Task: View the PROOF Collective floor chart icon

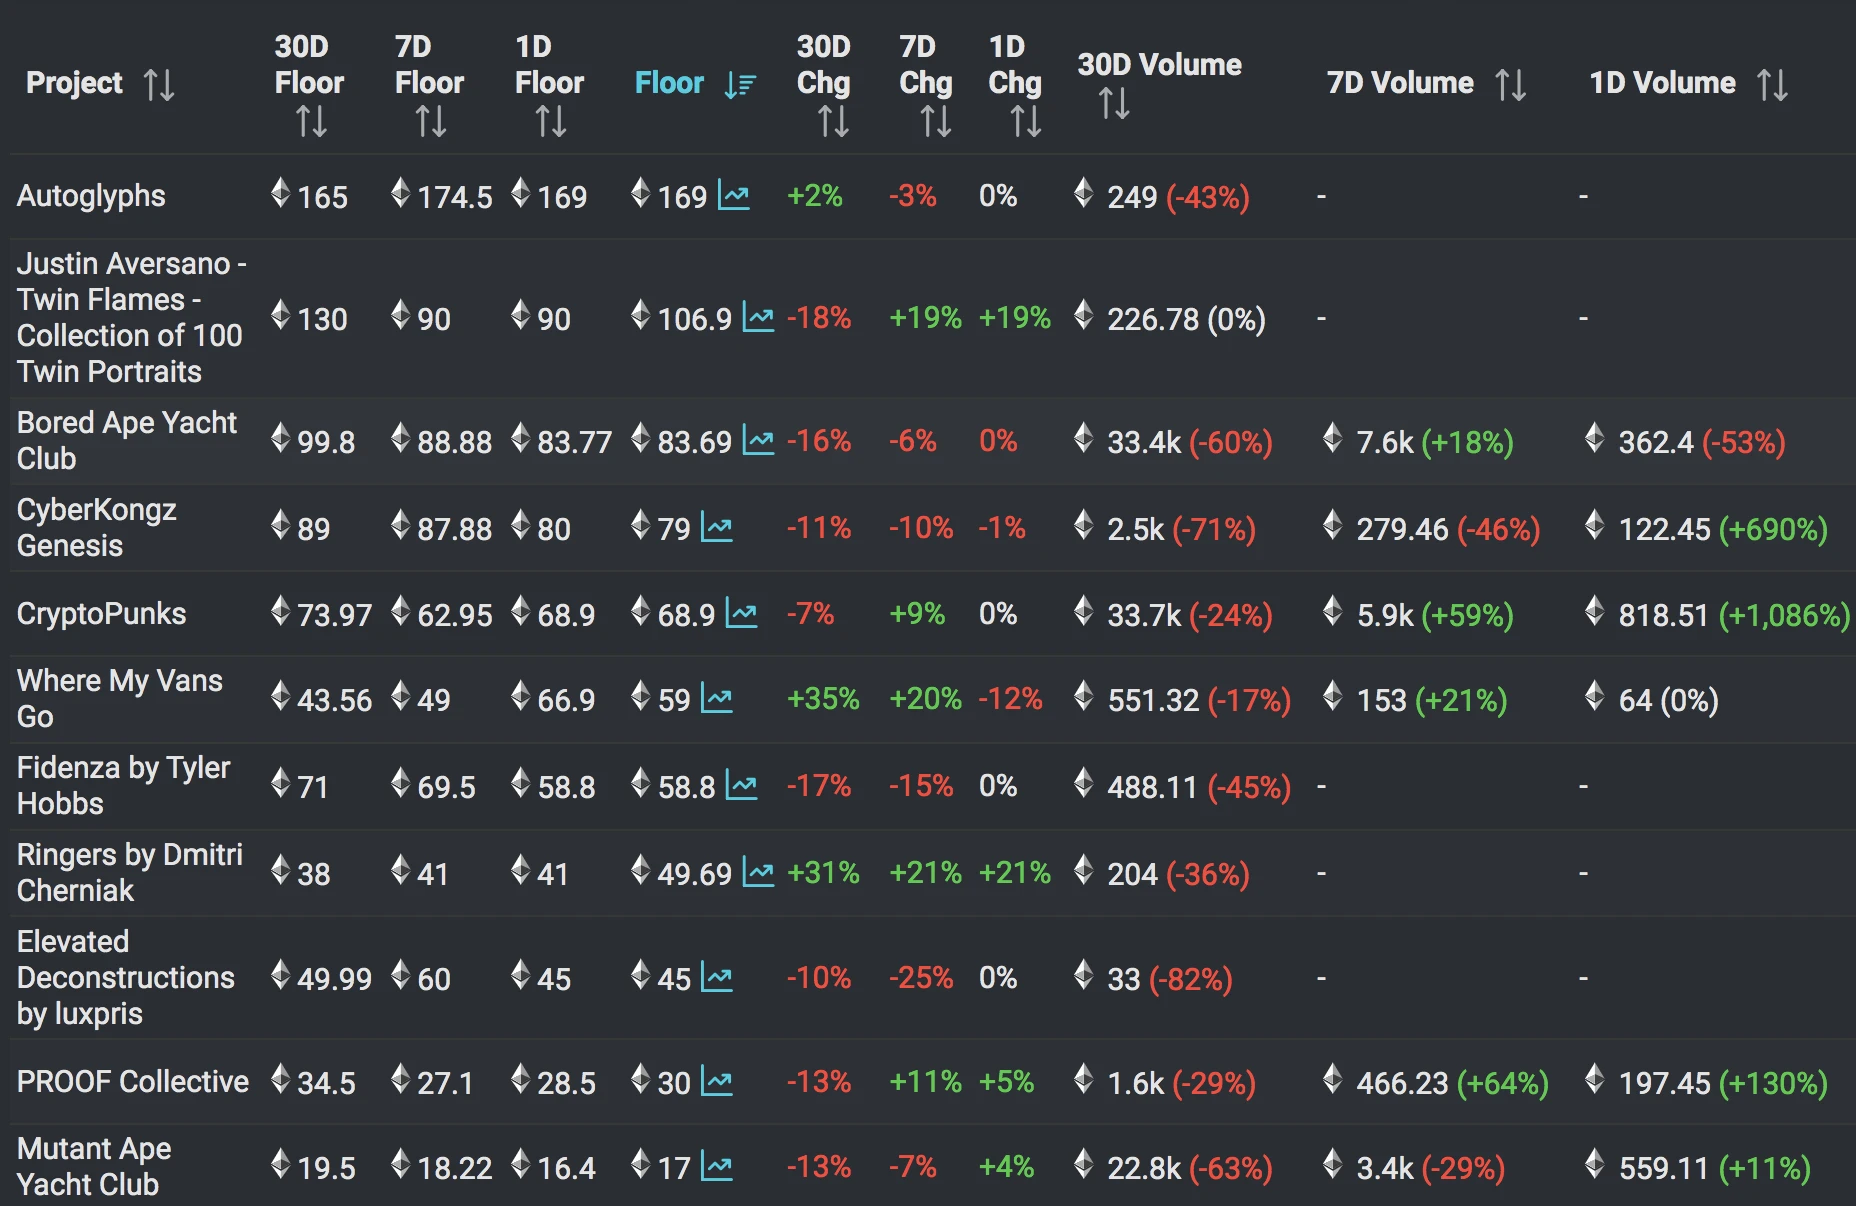Action: click(717, 1082)
